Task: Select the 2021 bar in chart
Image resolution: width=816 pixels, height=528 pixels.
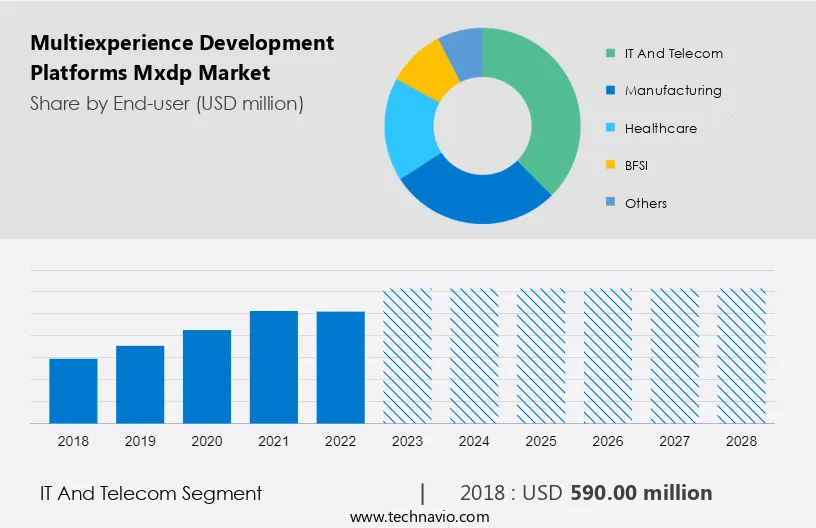Action: pyautogui.click(x=274, y=366)
